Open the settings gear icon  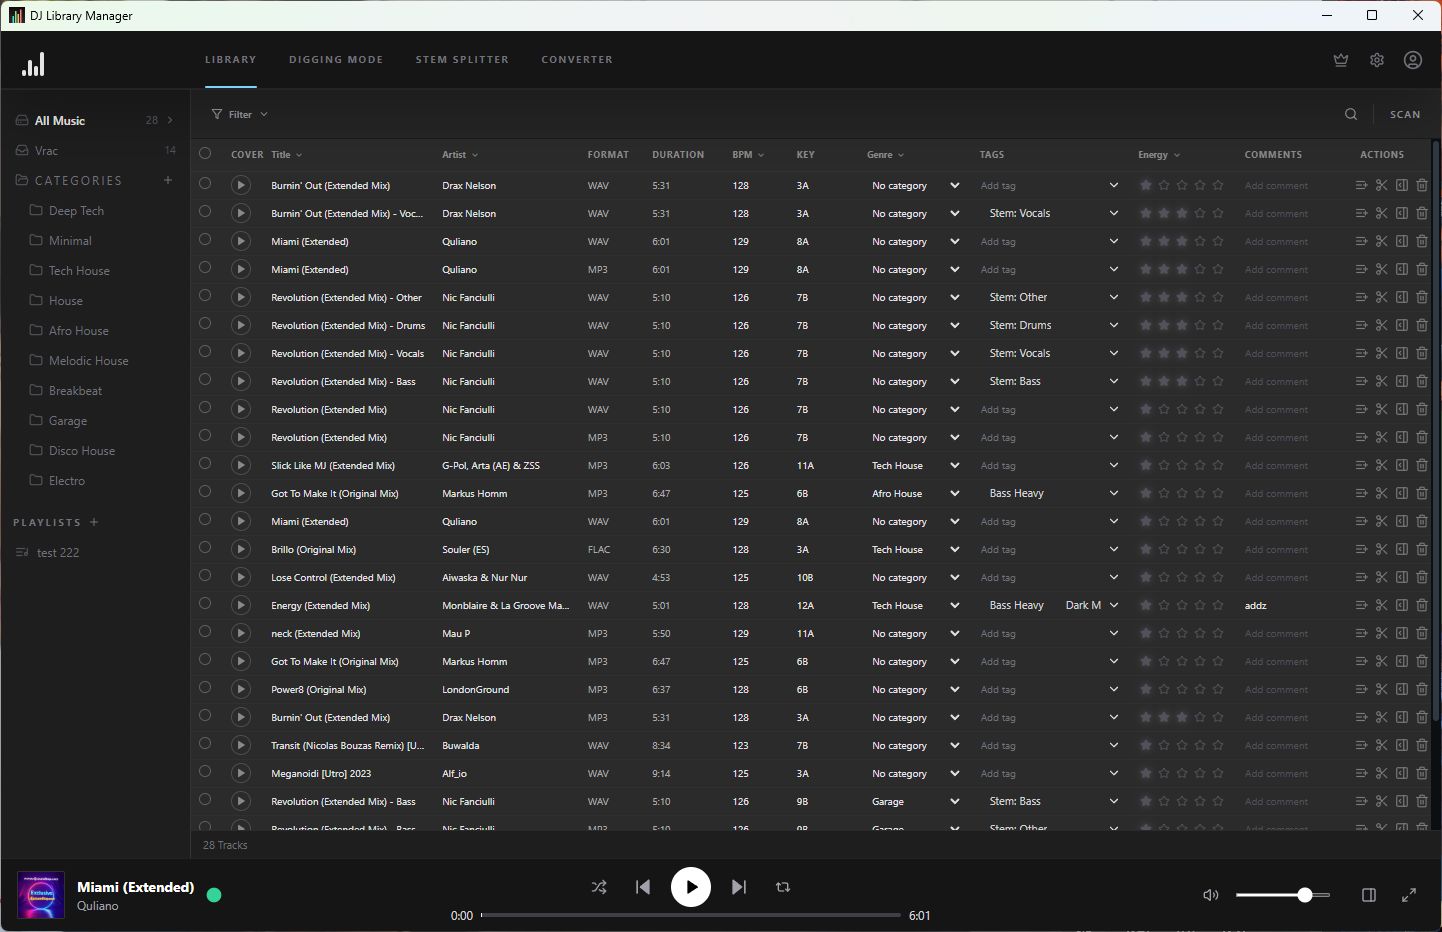1377,60
